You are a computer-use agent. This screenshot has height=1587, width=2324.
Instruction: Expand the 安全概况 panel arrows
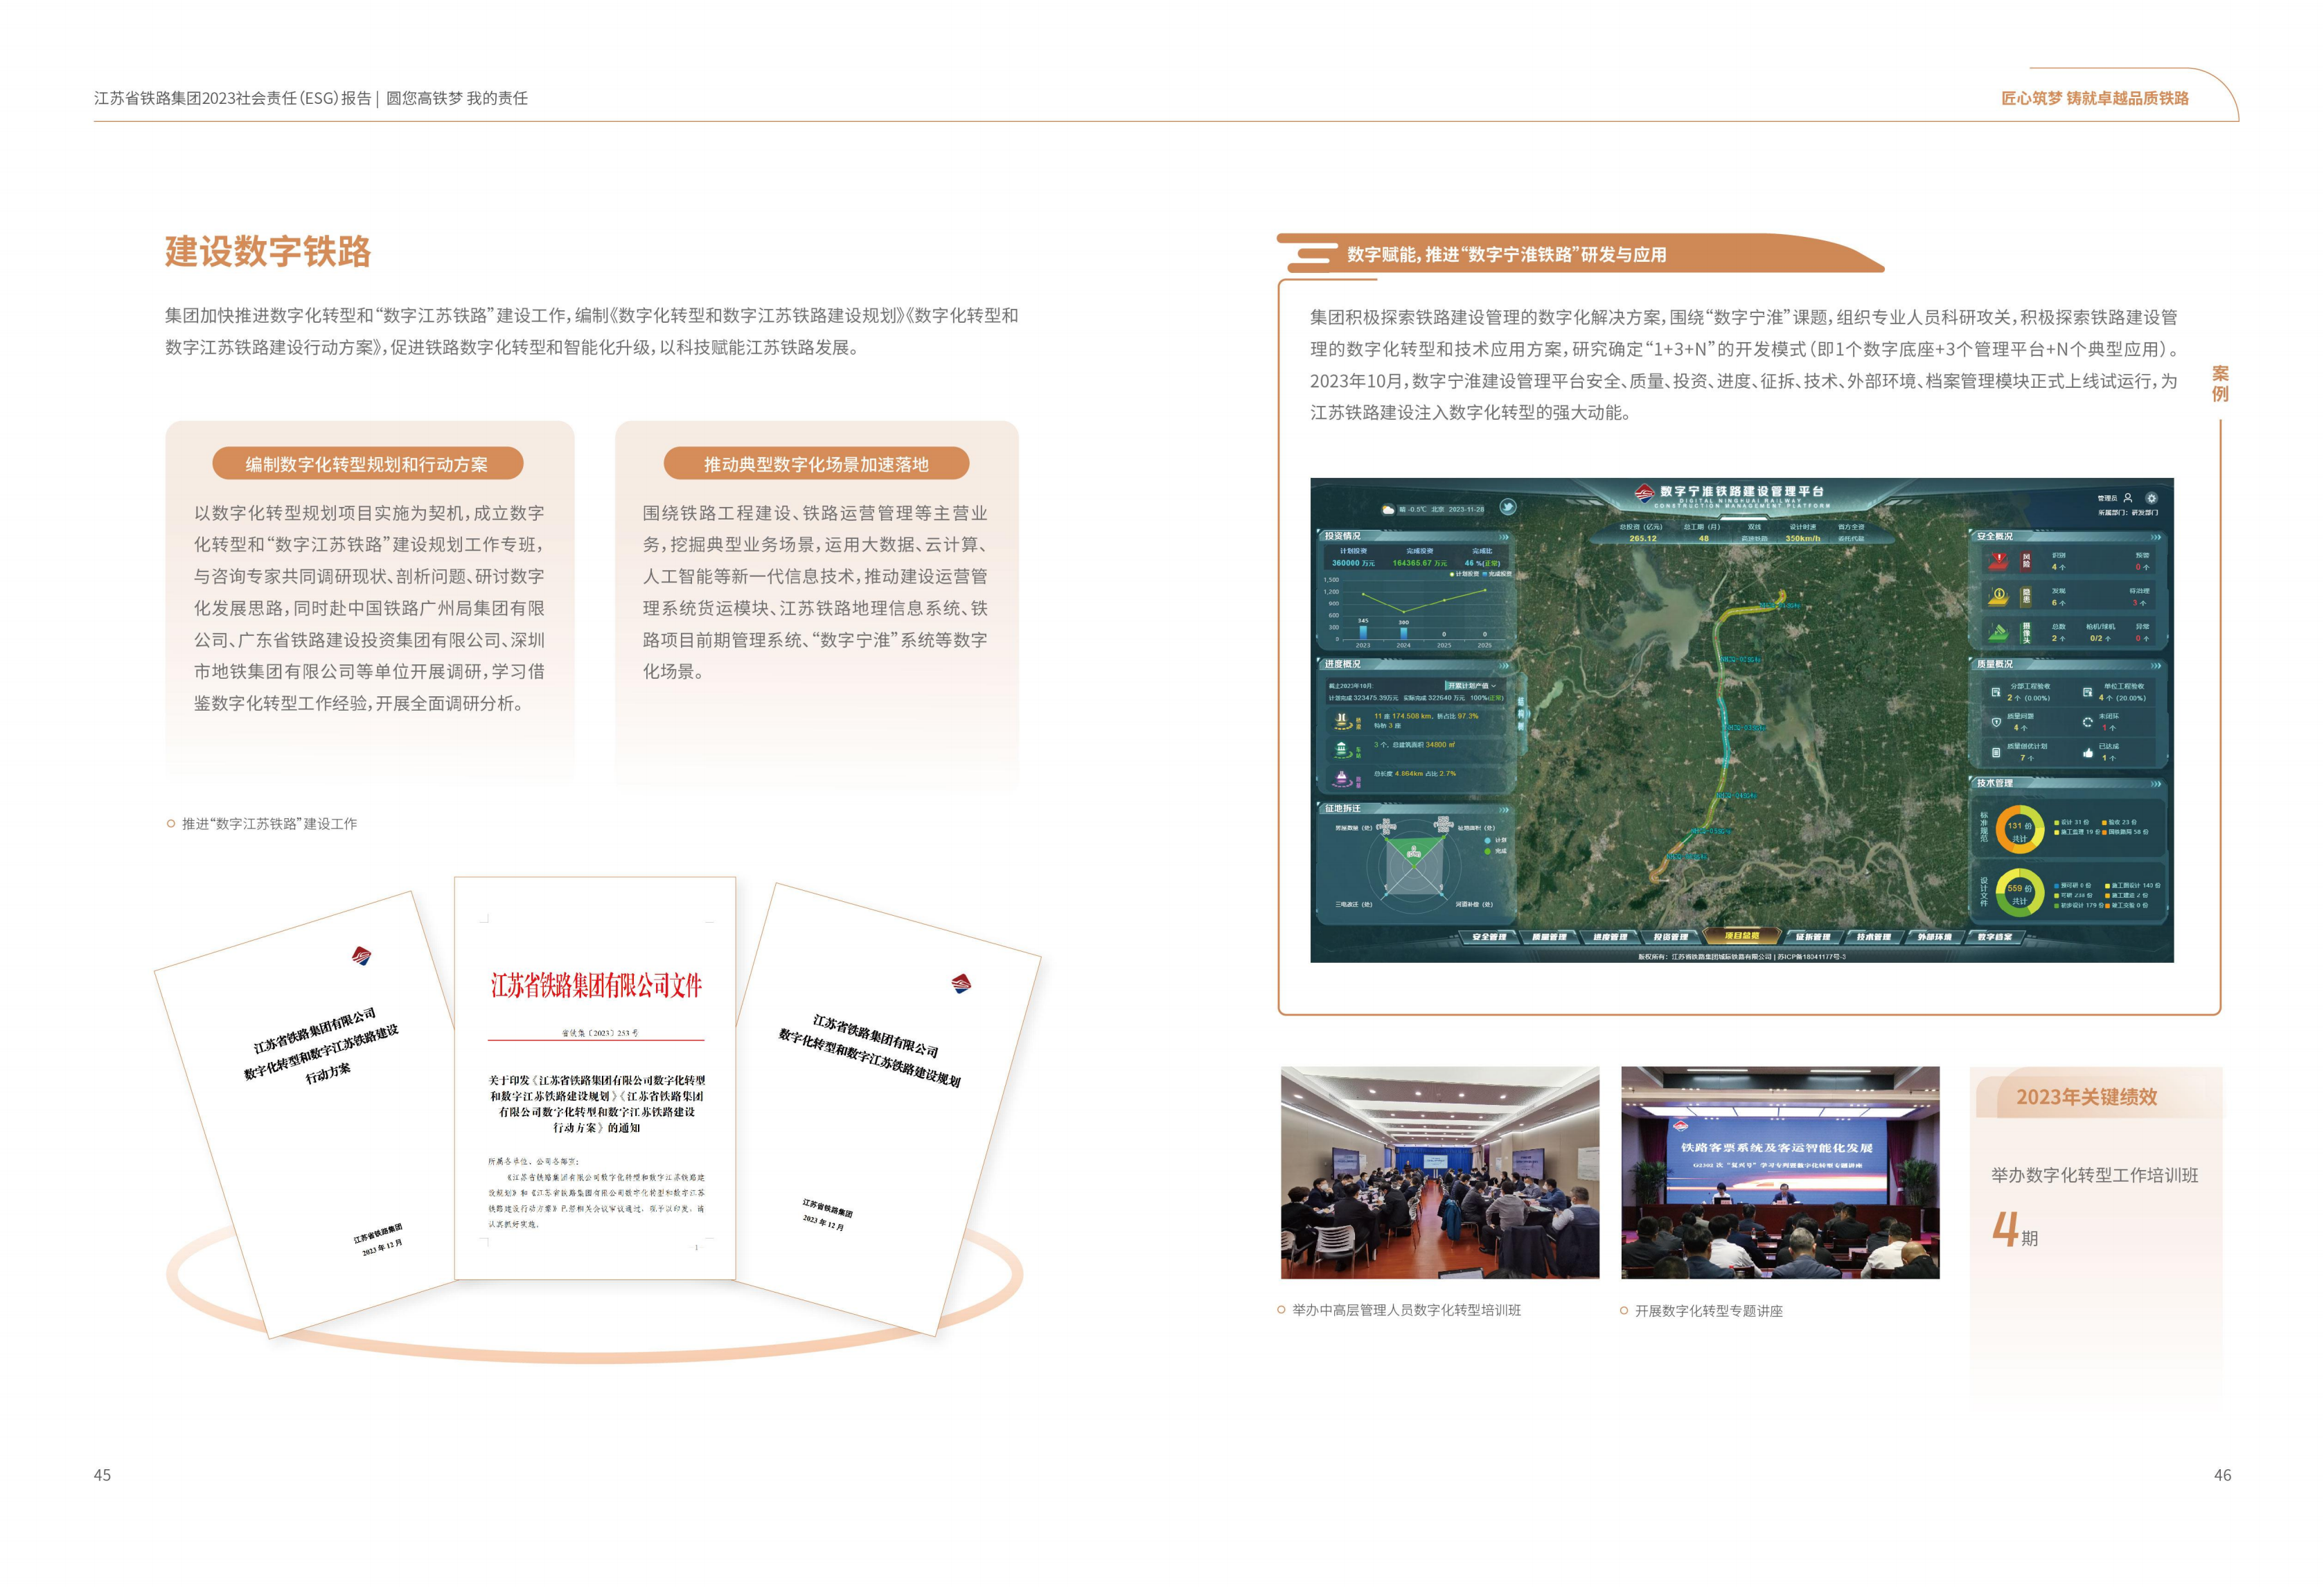(x=2155, y=537)
